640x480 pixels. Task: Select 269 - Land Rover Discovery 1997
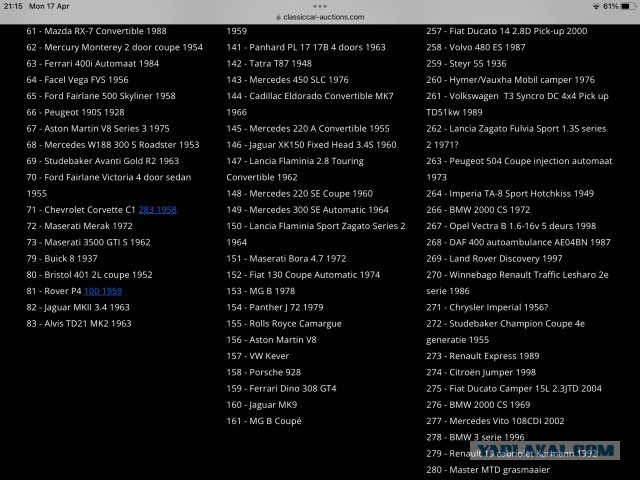495,258
